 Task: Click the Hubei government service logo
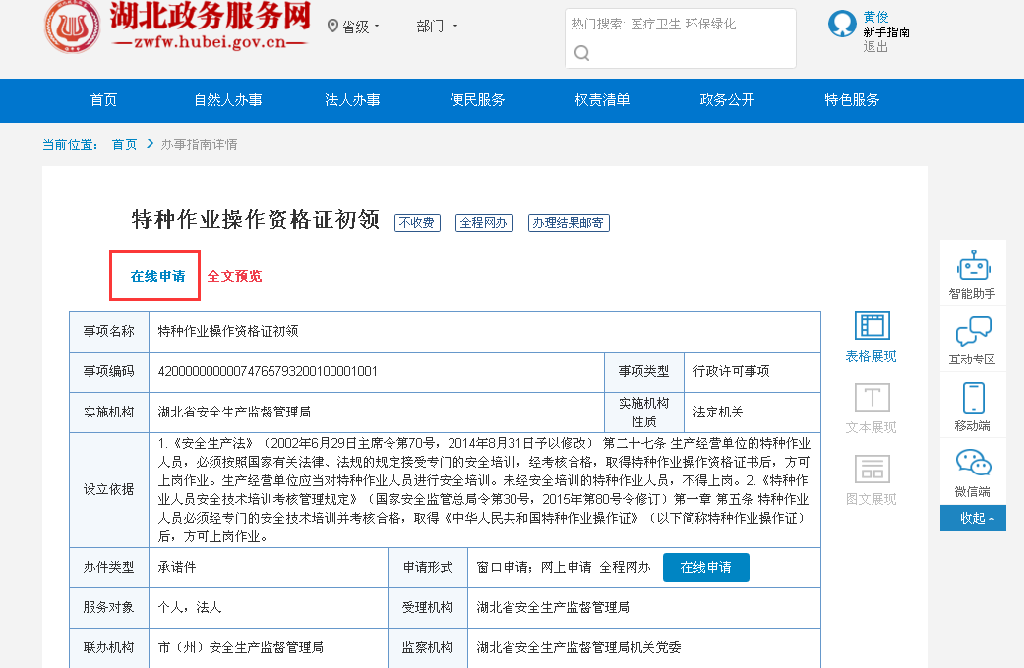[72, 27]
